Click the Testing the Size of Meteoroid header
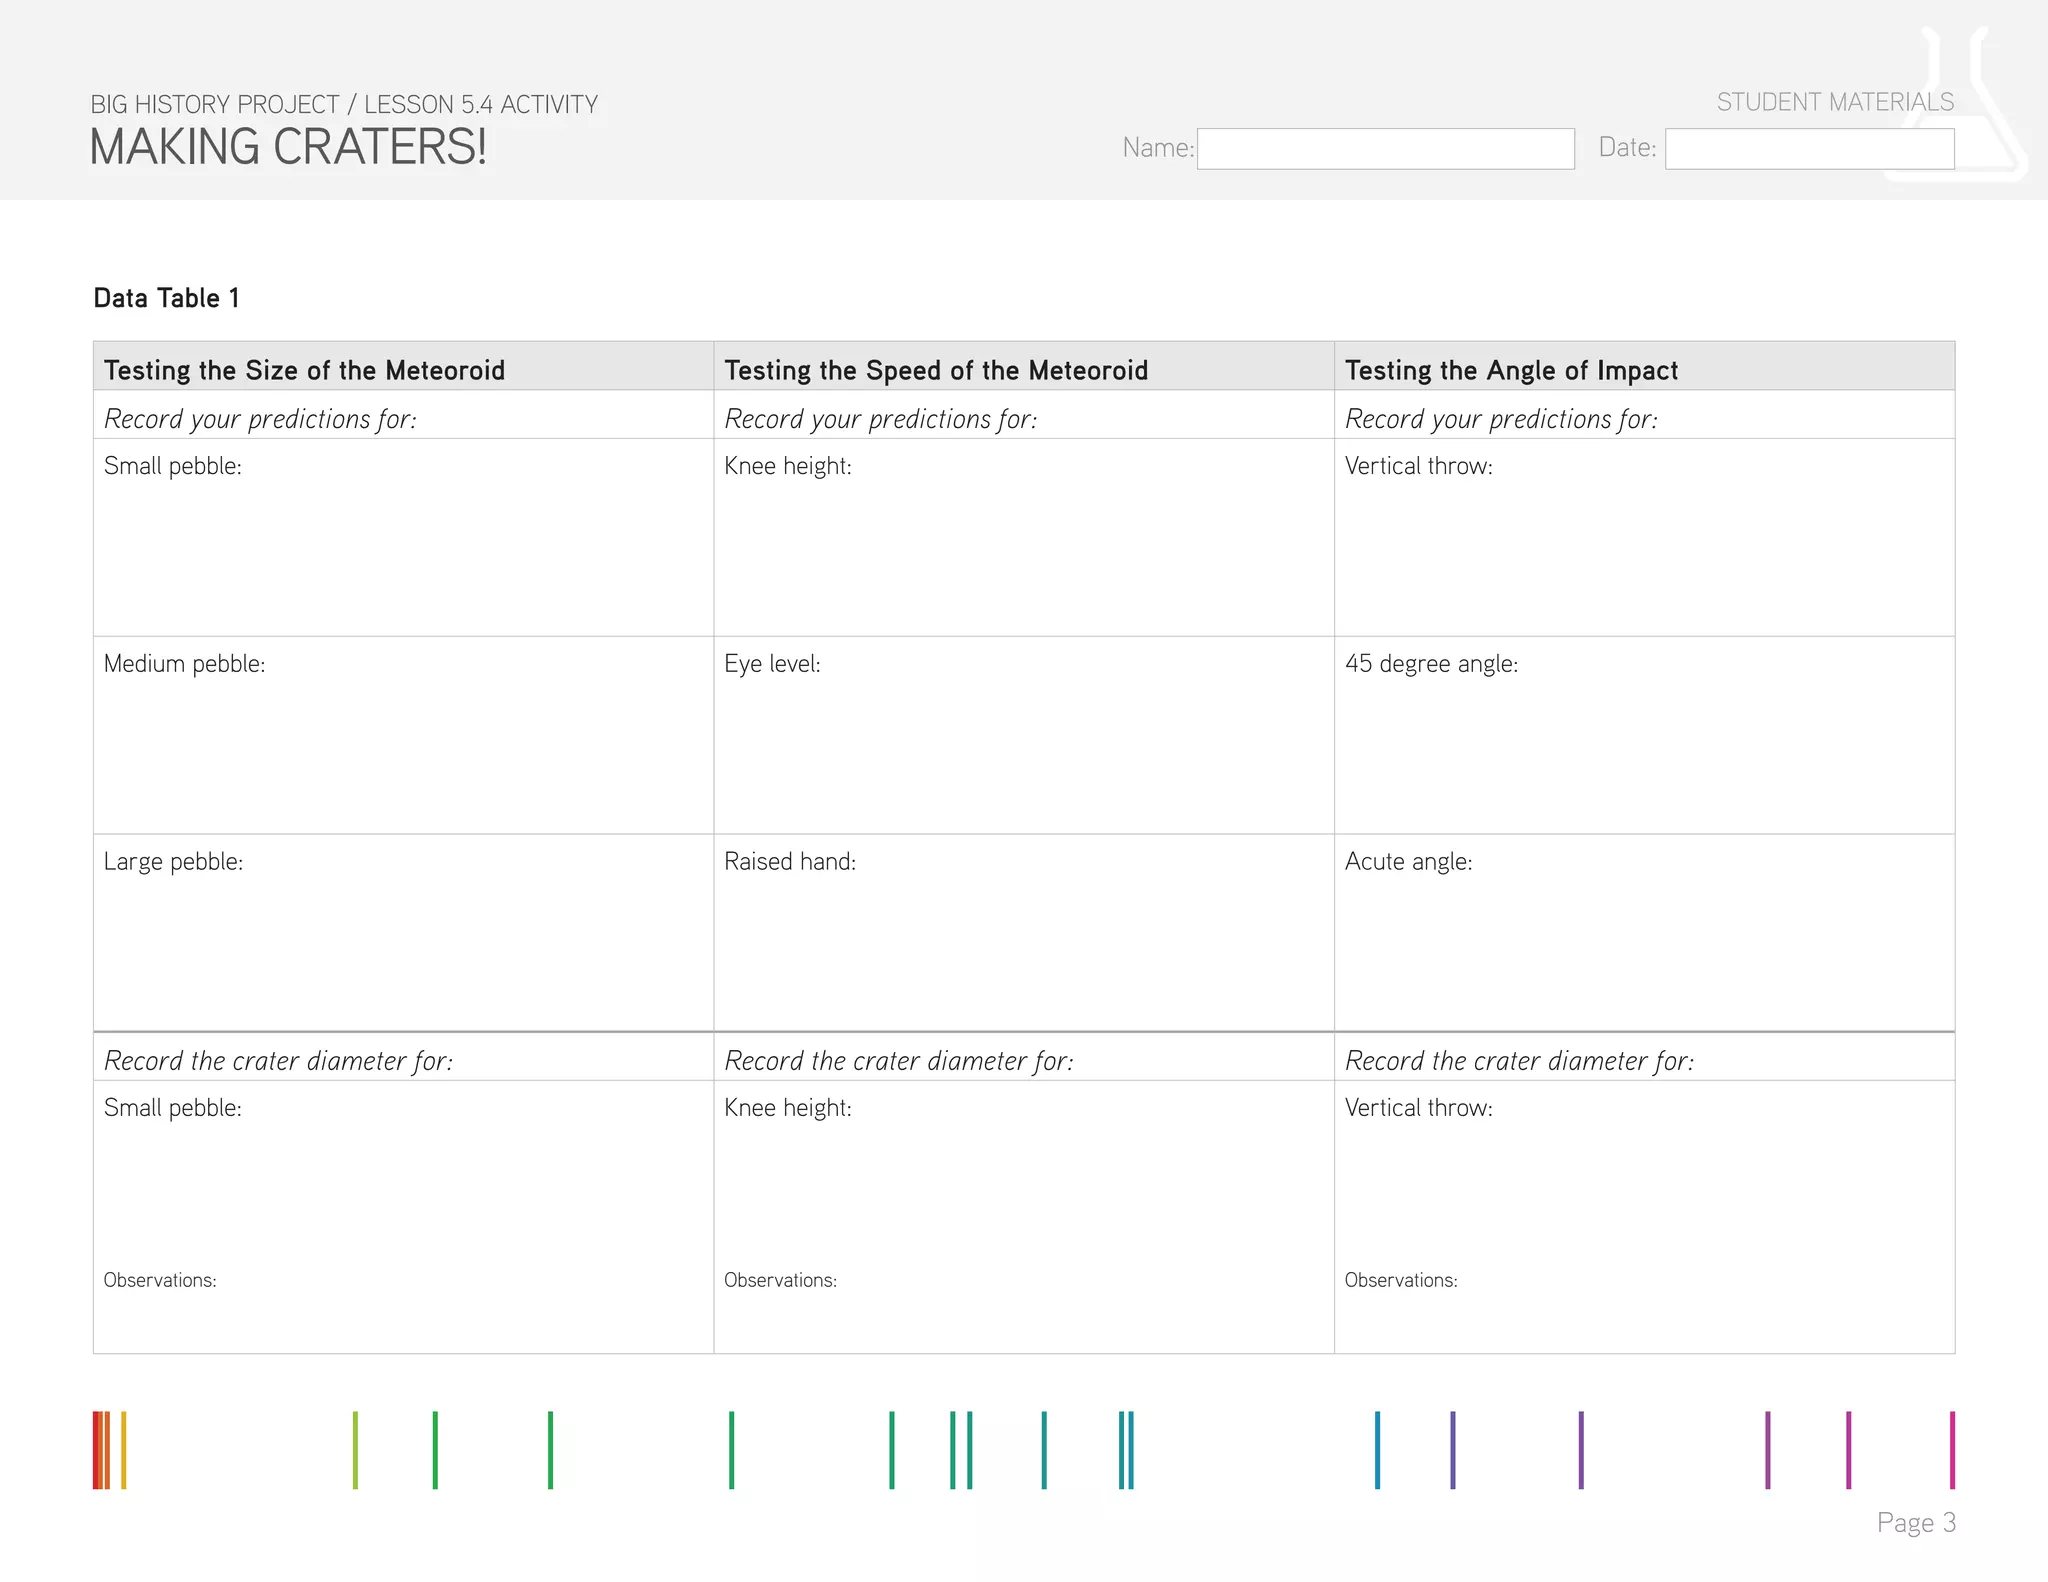This screenshot has height=1582, width=2048. pos(304,370)
